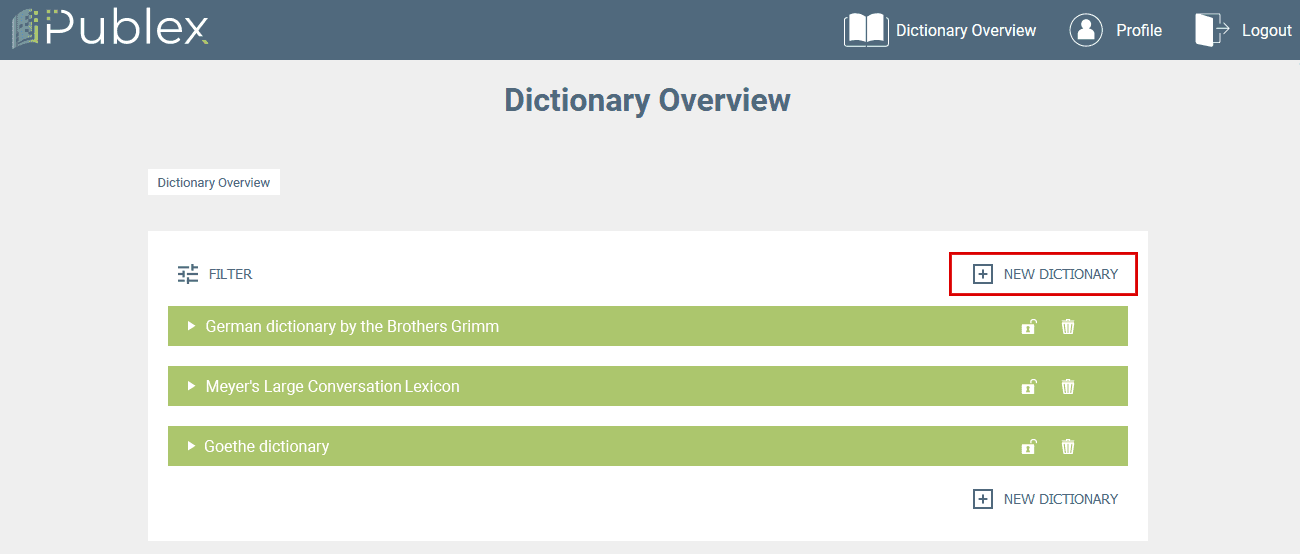Click the highlighted NEW DICTIONARY button

[x=1044, y=274]
